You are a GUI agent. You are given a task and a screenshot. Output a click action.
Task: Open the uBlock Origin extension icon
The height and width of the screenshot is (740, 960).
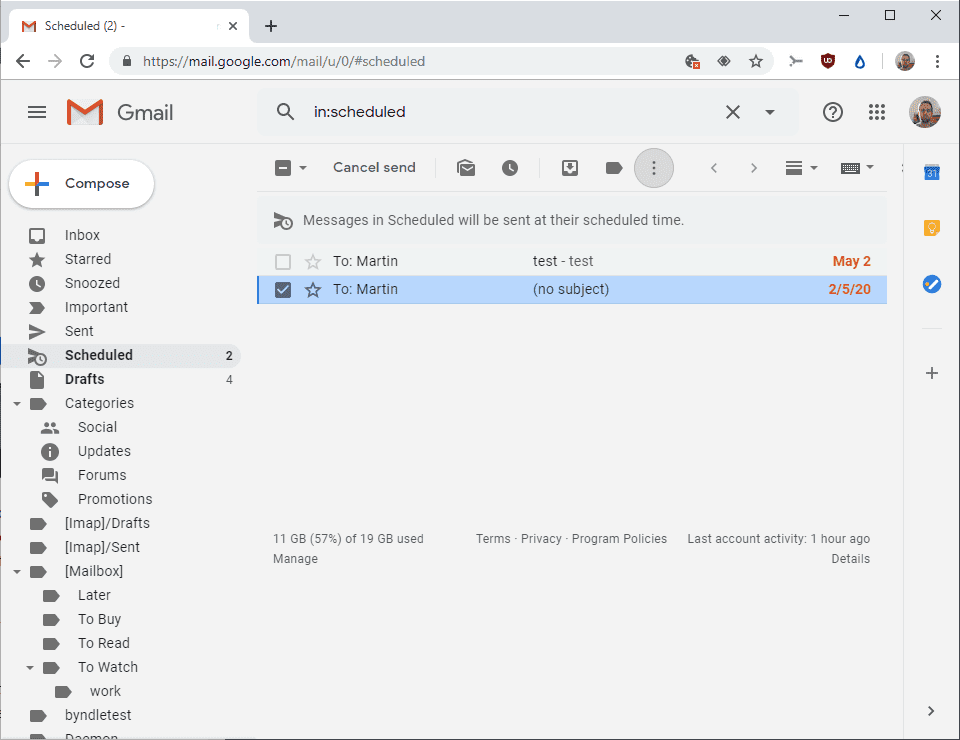(828, 61)
